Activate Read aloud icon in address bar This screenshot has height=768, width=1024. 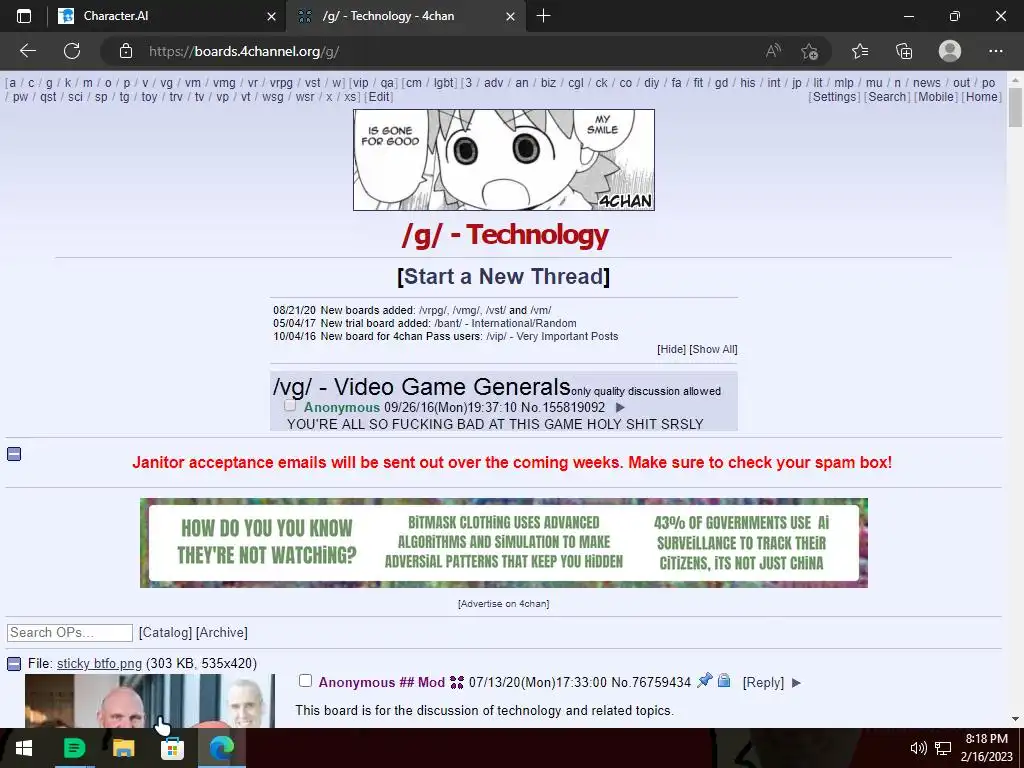773,51
